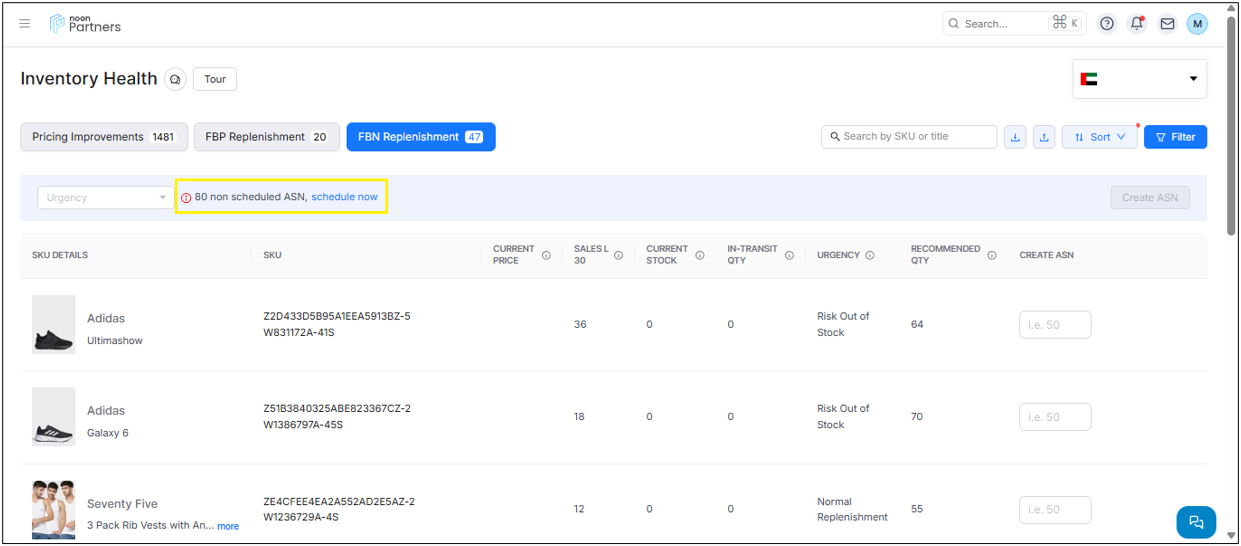Switch to Pricing Improvements tab

pos(103,137)
